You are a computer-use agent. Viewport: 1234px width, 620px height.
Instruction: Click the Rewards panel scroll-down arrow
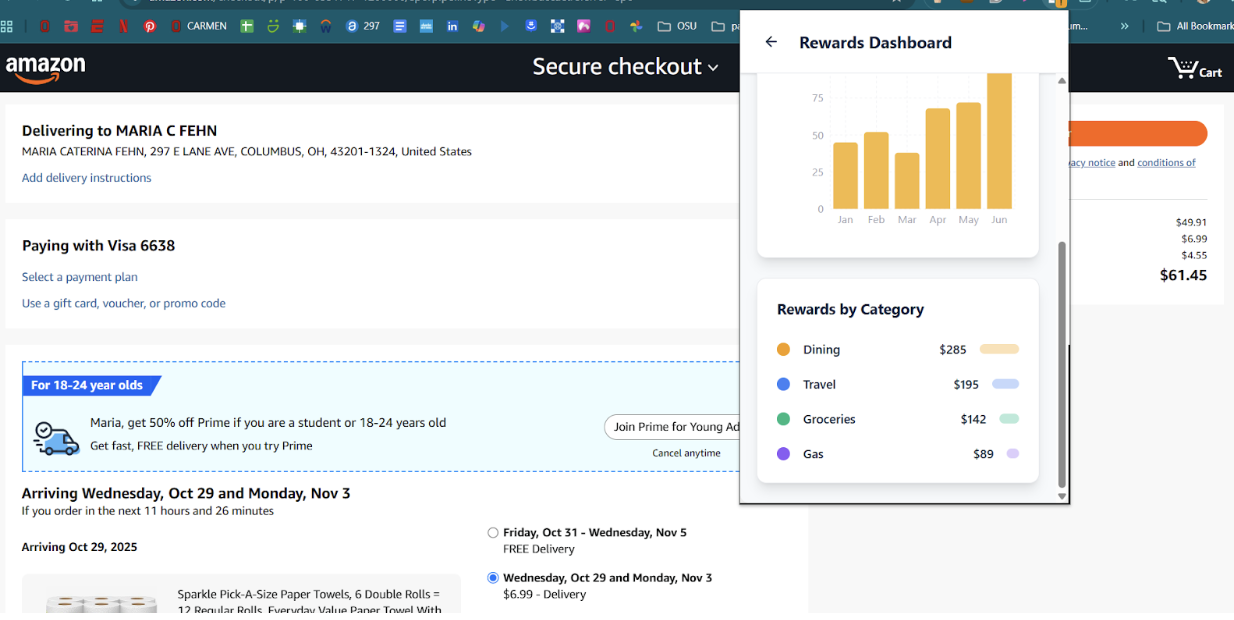pos(1062,496)
